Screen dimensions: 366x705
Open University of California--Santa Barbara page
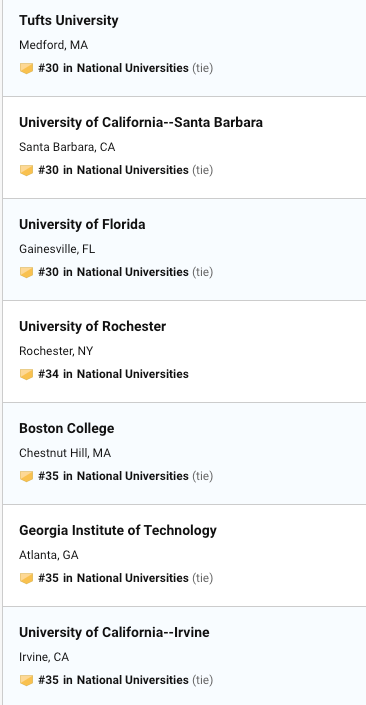(141, 122)
